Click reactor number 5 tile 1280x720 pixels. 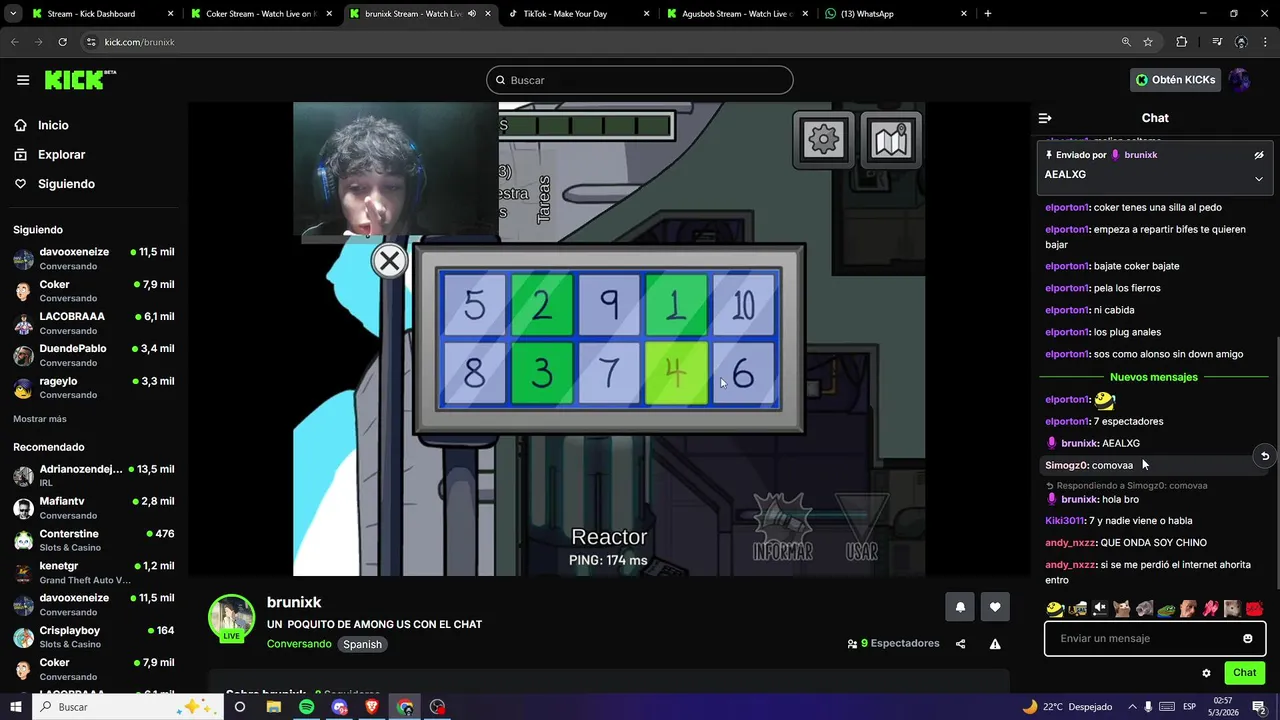[474, 305]
